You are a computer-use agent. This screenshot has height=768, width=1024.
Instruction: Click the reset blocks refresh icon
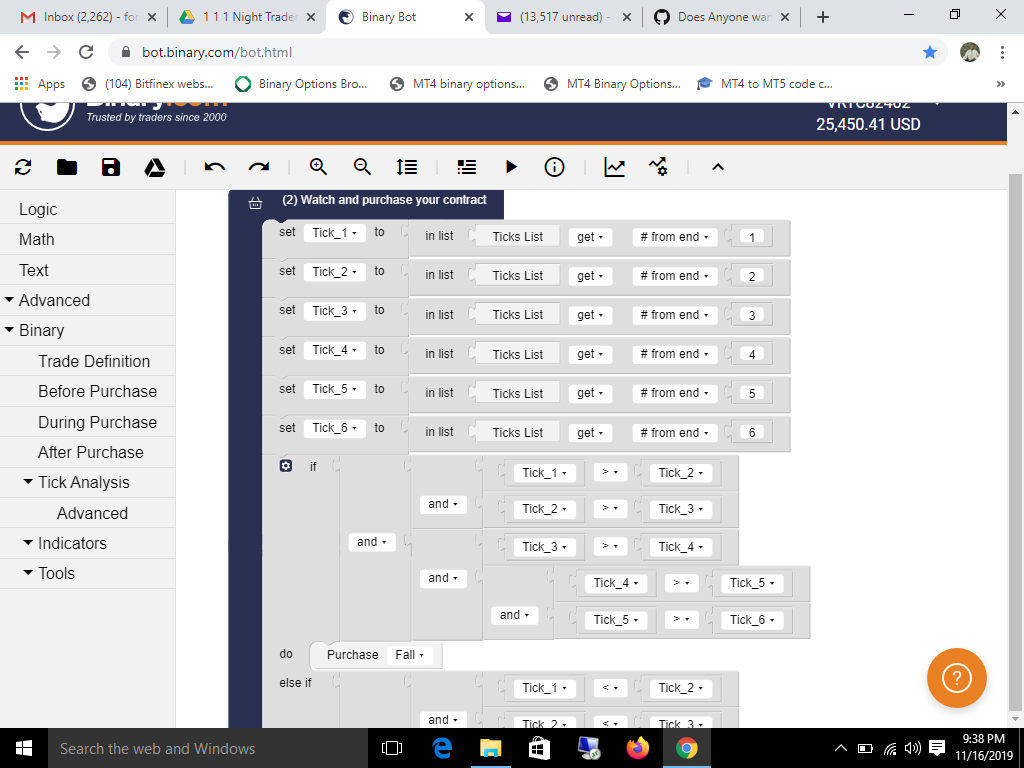(24, 167)
